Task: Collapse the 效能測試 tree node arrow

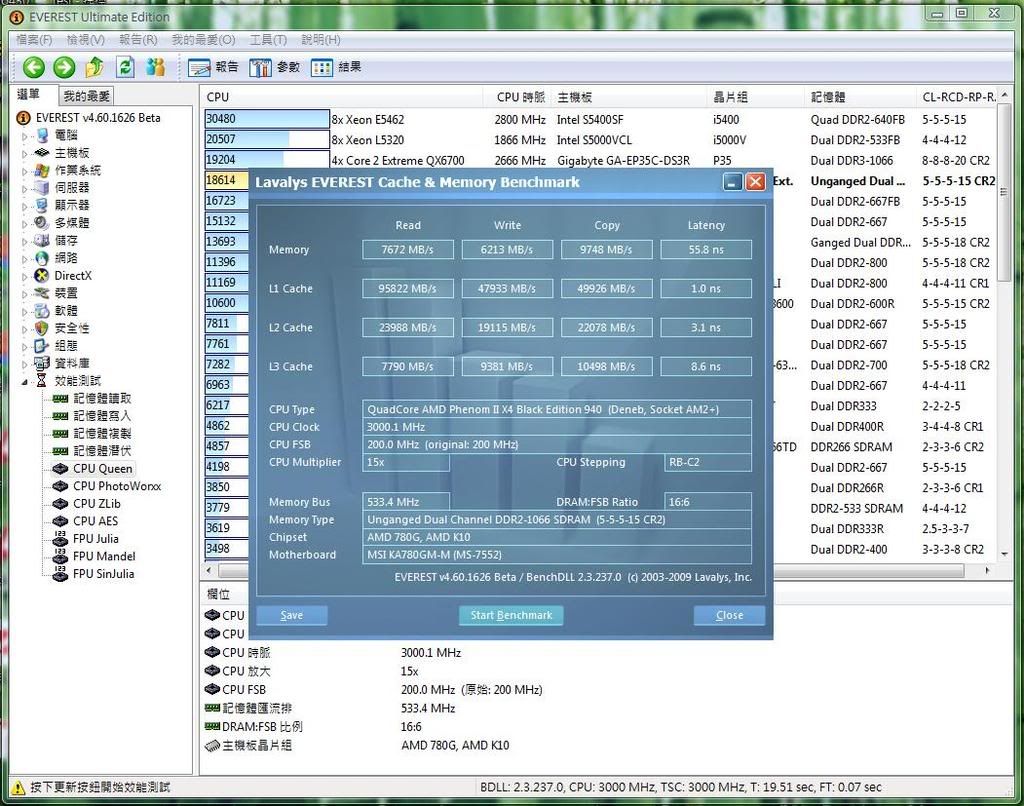Action: 25,382
